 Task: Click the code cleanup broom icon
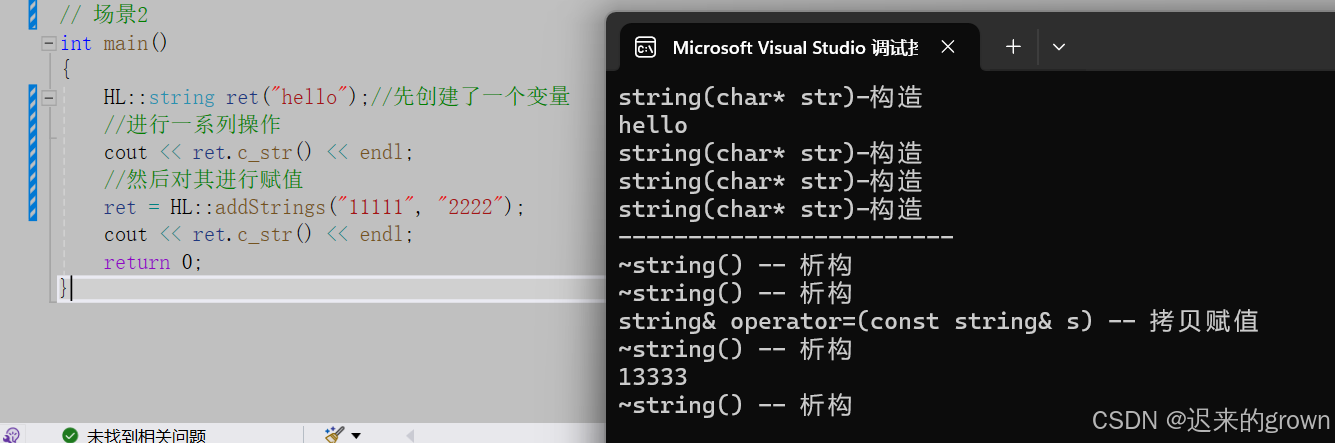334,435
